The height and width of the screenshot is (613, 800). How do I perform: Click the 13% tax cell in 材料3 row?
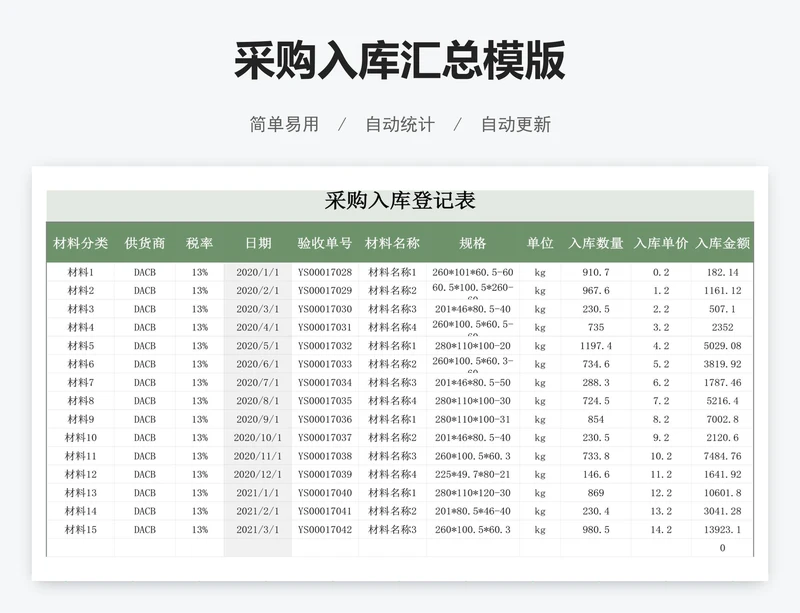click(x=199, y=309)
